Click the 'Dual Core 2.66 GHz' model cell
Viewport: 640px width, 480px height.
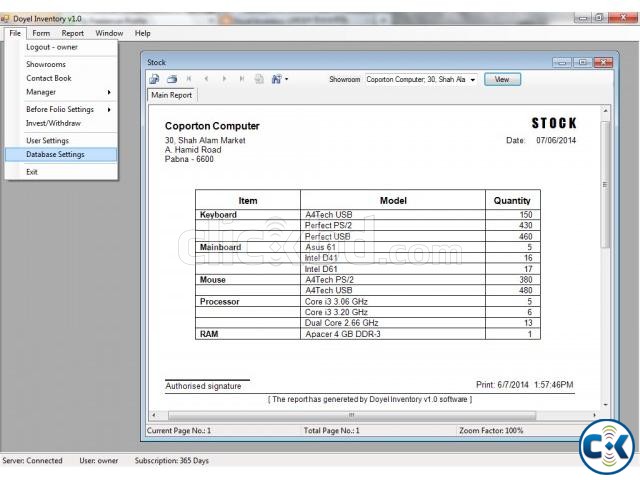[x=393, y=323]
